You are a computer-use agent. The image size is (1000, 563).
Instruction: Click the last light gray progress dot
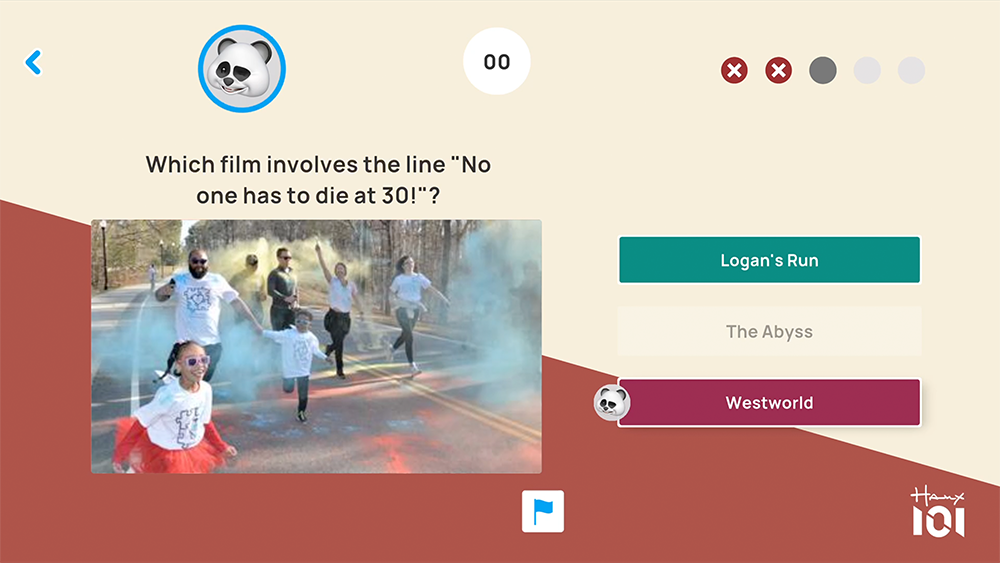tap(911, 70)
